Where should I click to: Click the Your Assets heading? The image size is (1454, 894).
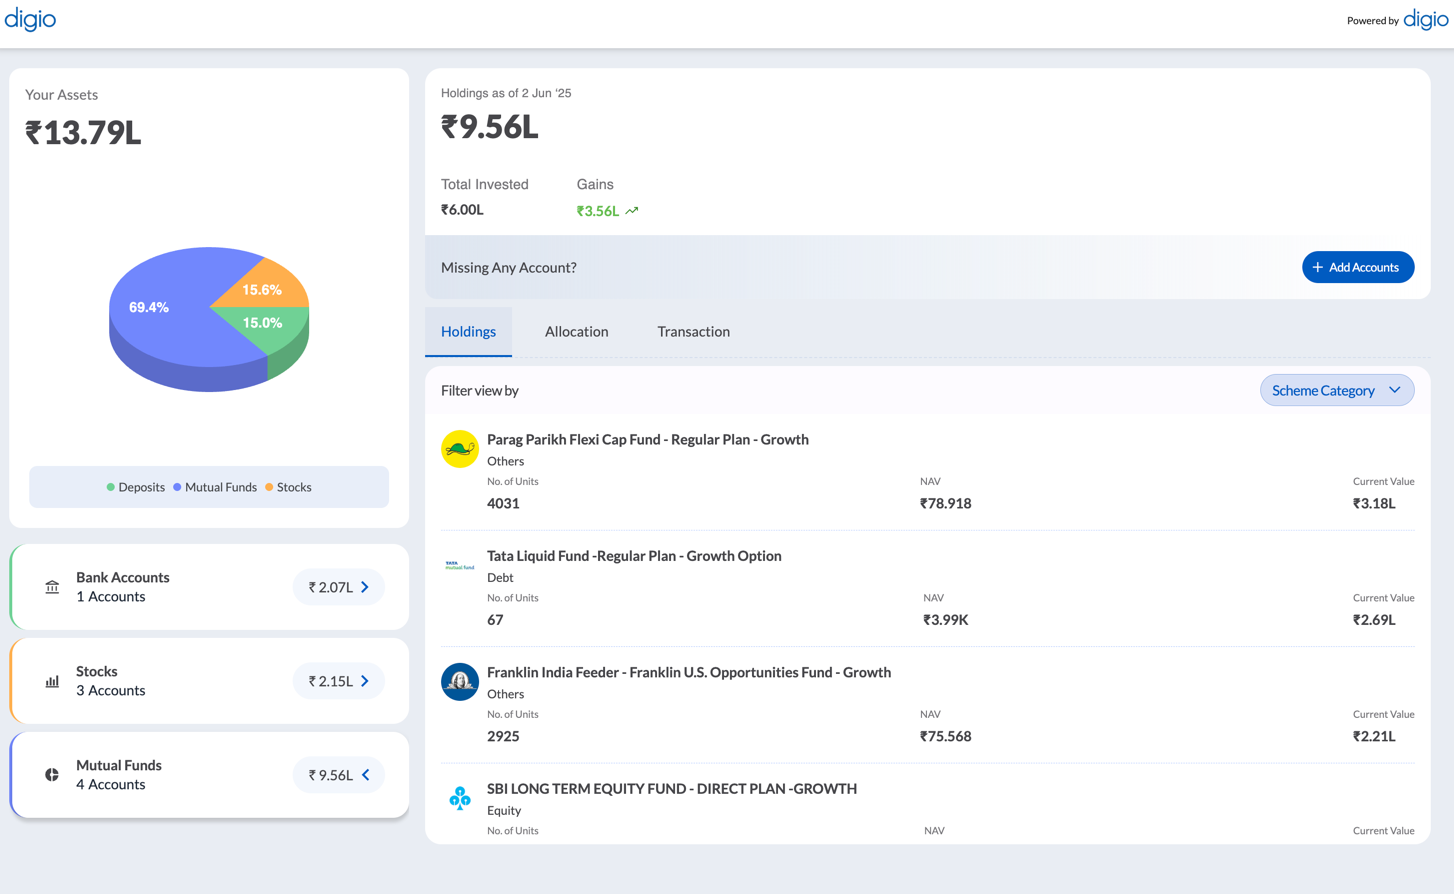tap(61, 94)
